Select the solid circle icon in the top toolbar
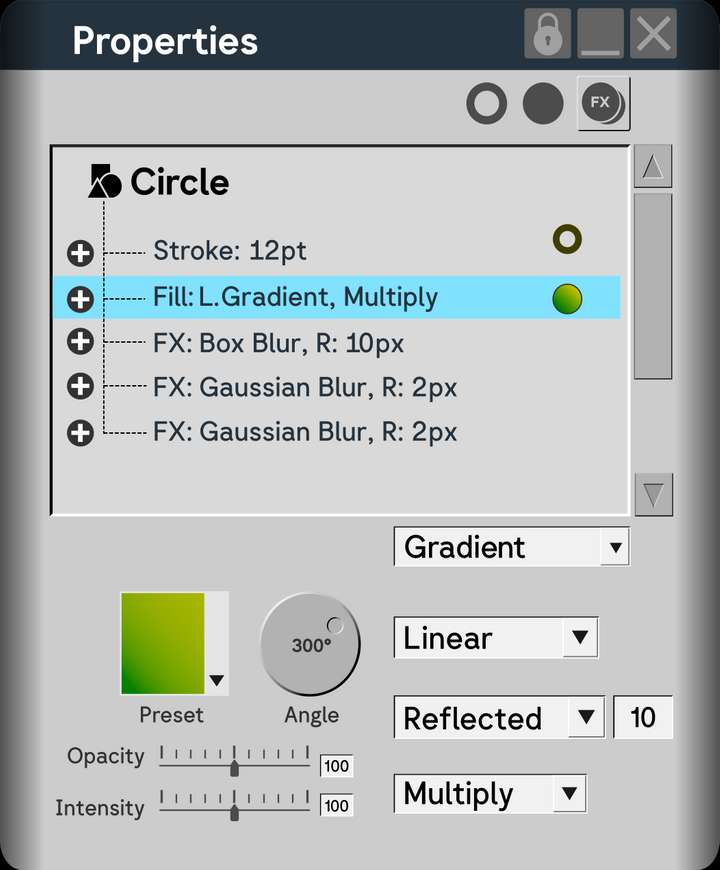The image size is (720, 870). (543, 102)
